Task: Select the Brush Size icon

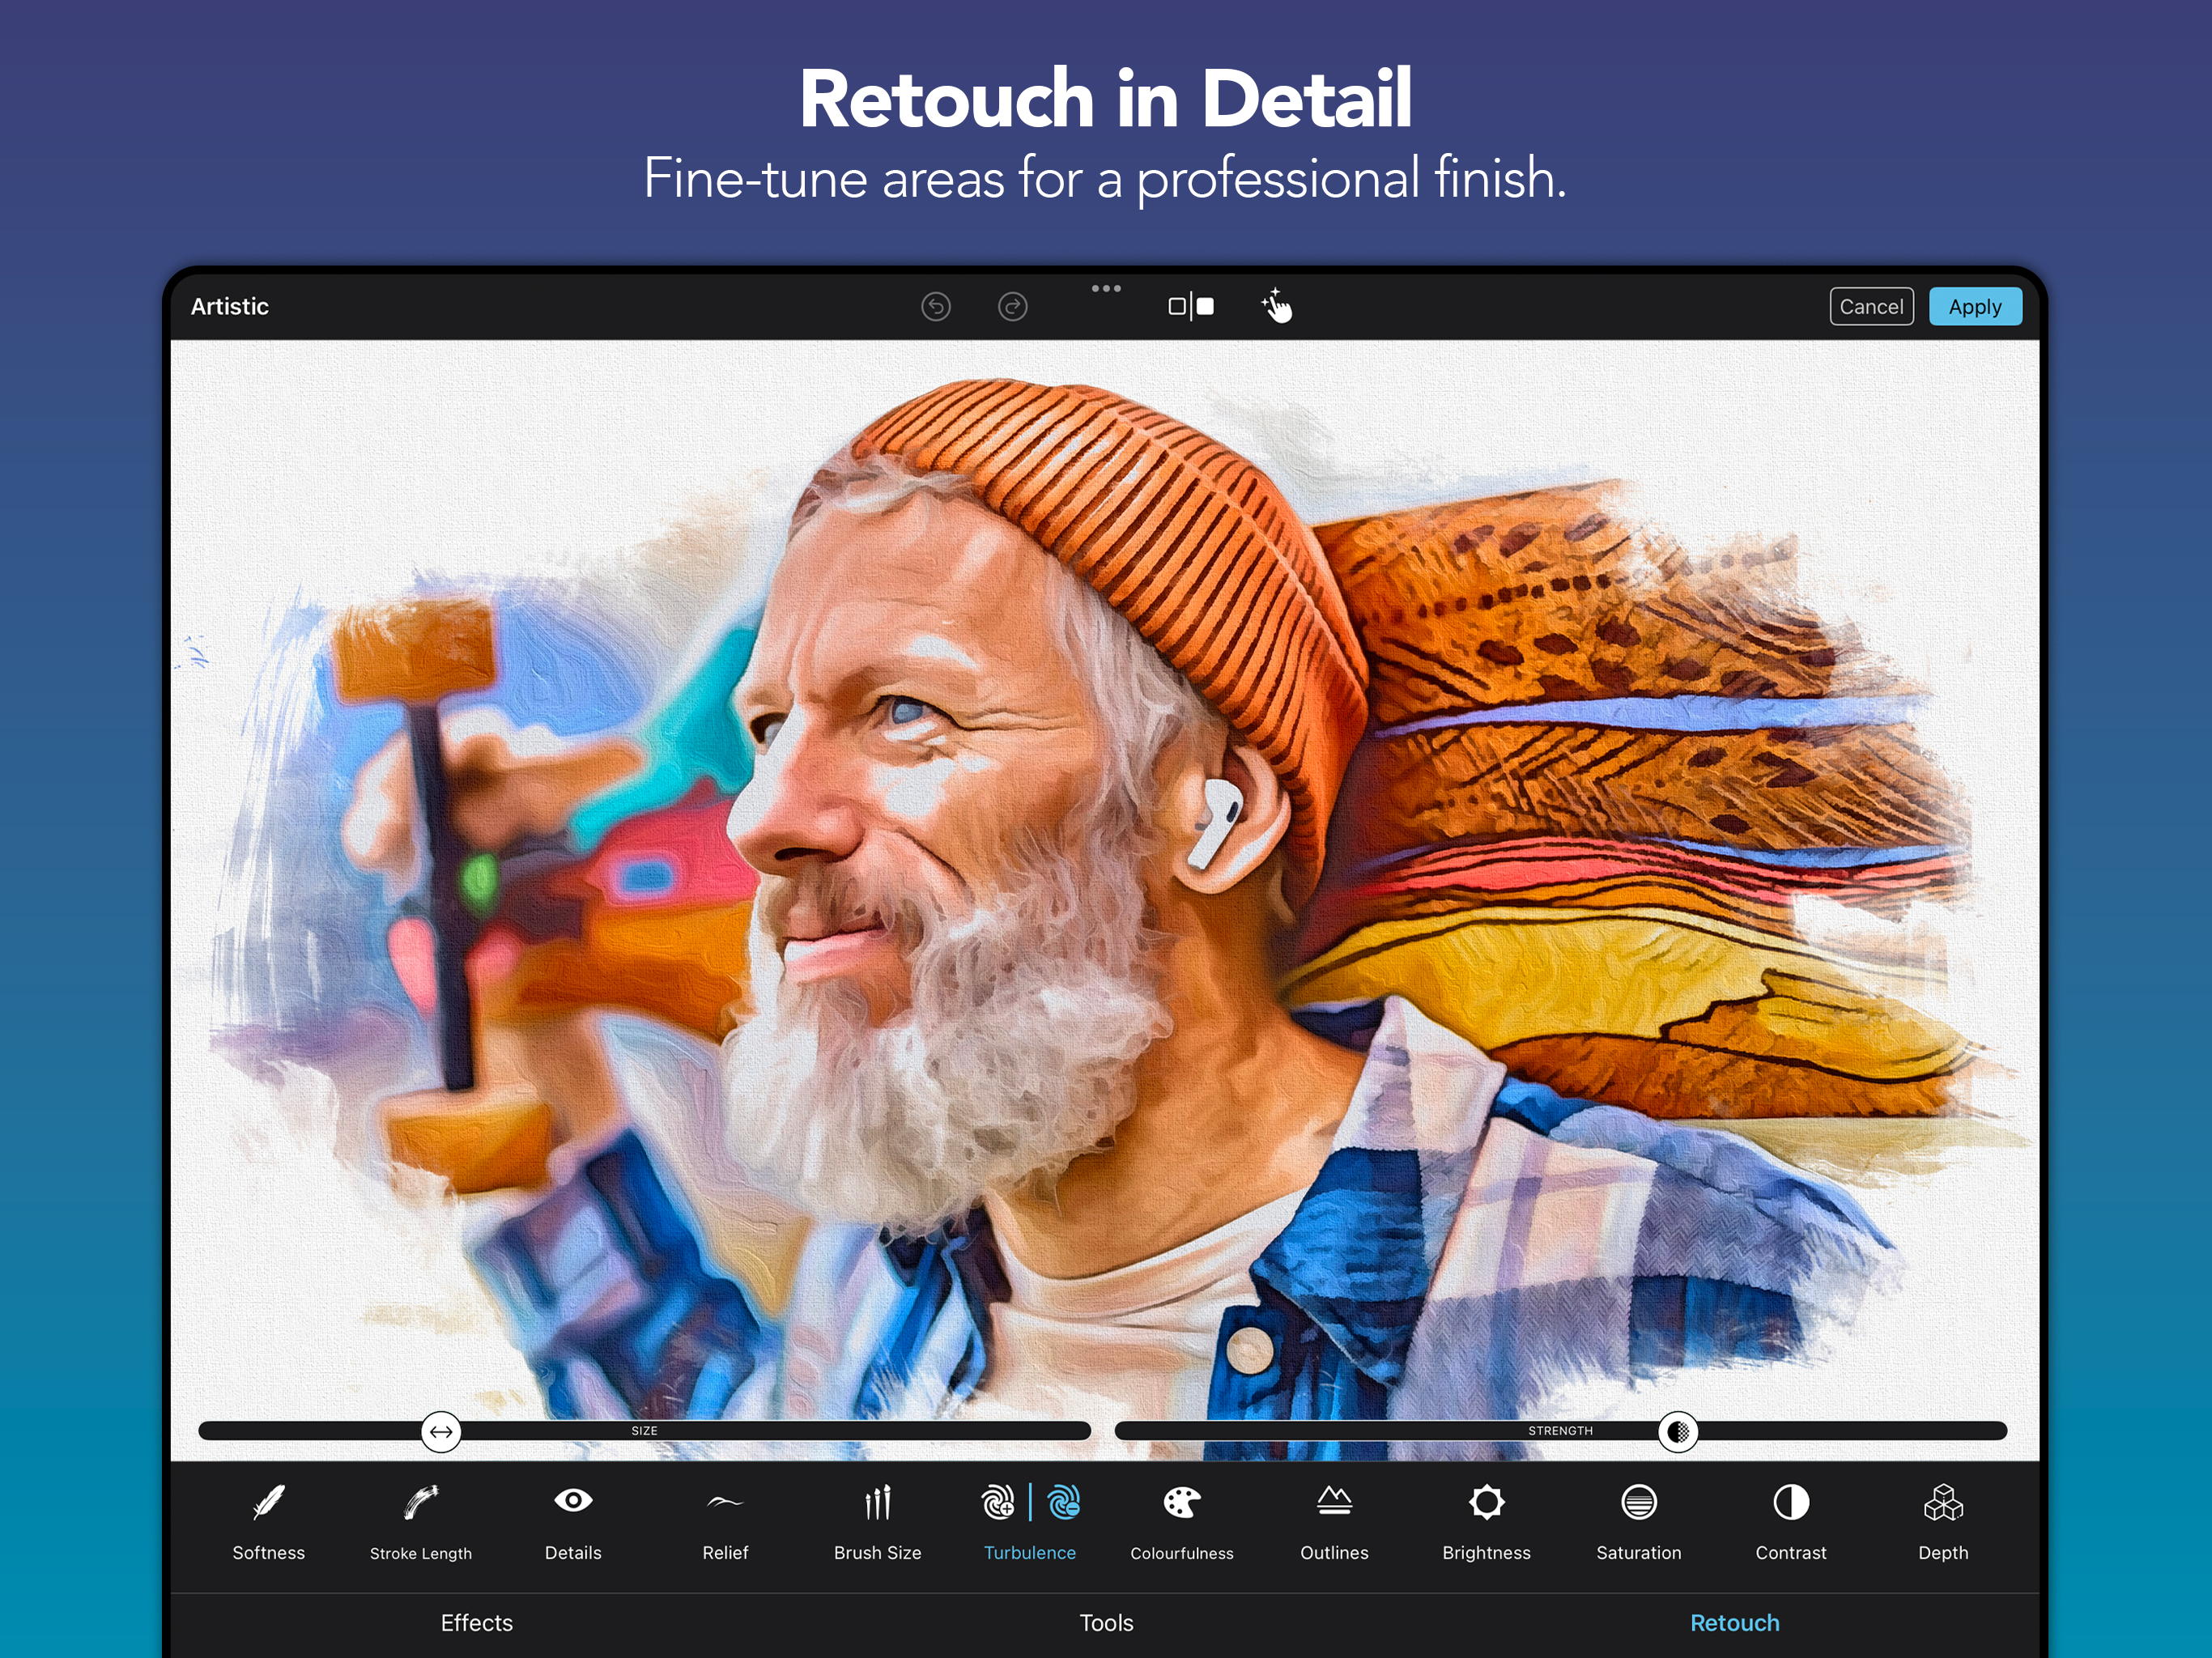Action: [877, 1501]
